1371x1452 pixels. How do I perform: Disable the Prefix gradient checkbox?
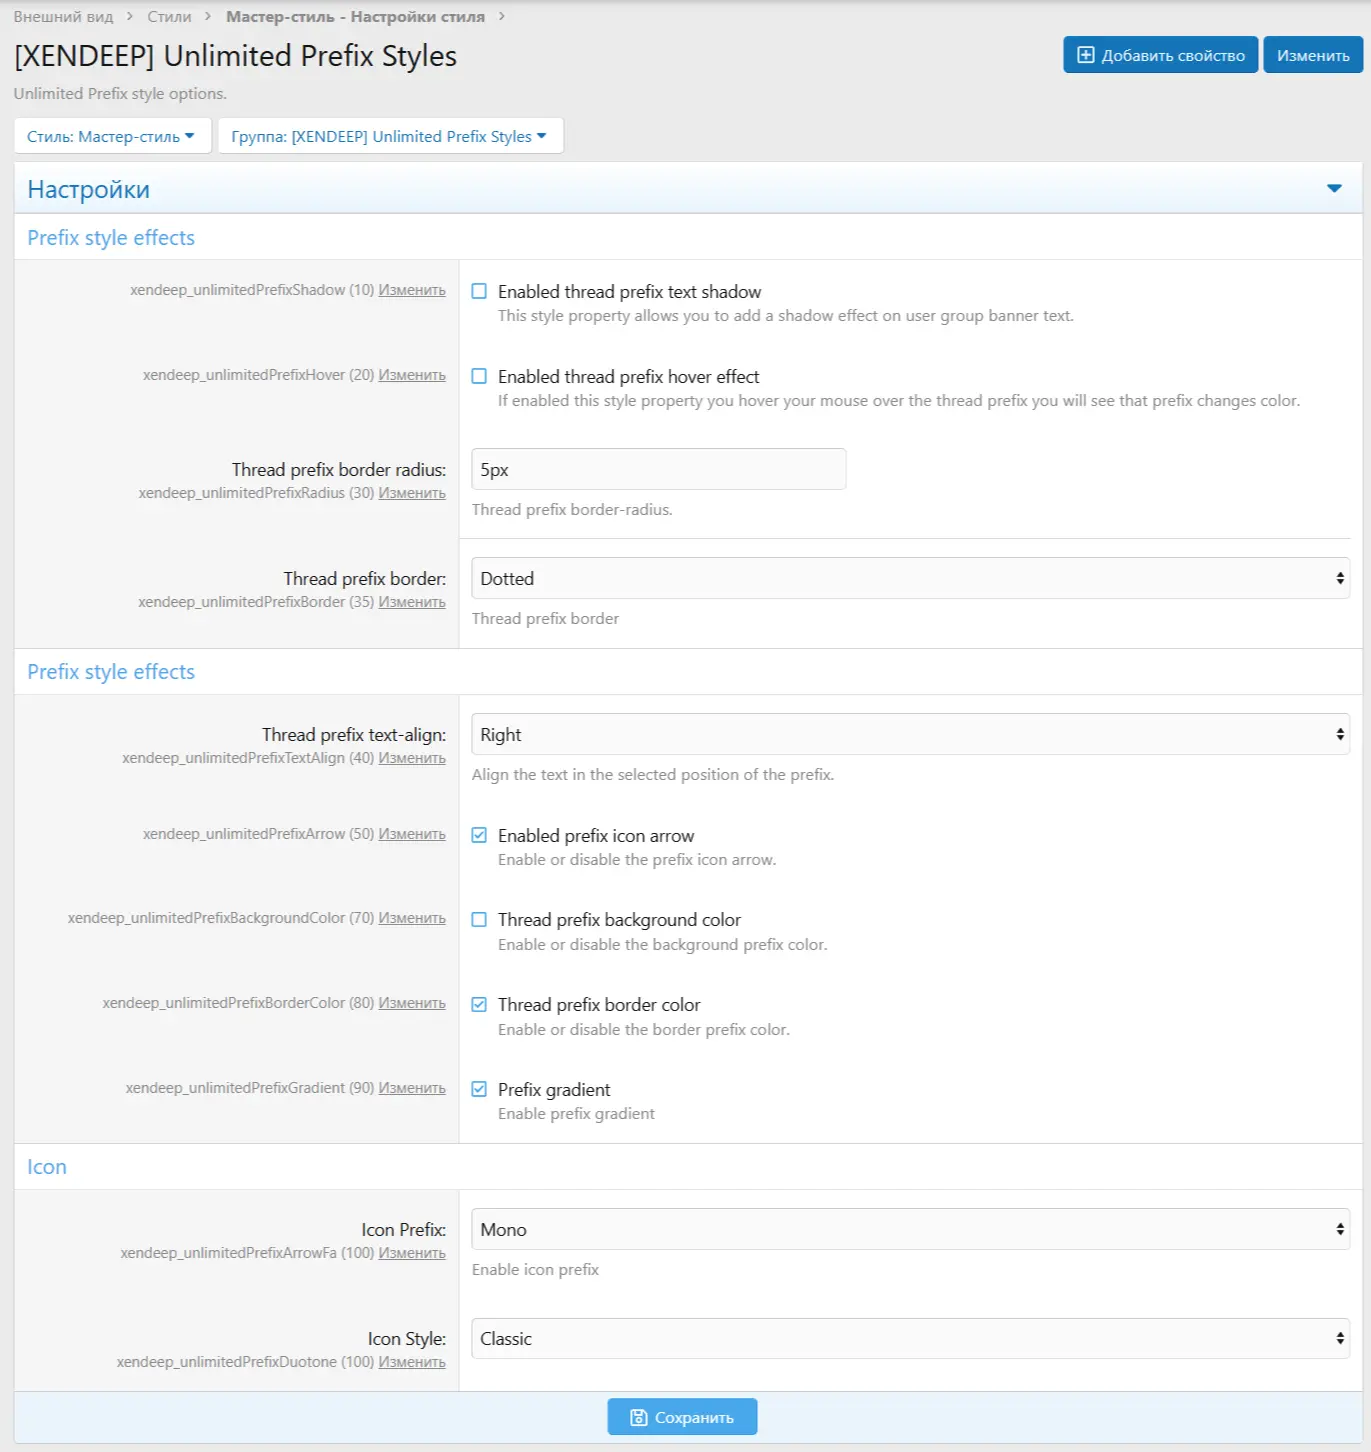point(480,1090)
